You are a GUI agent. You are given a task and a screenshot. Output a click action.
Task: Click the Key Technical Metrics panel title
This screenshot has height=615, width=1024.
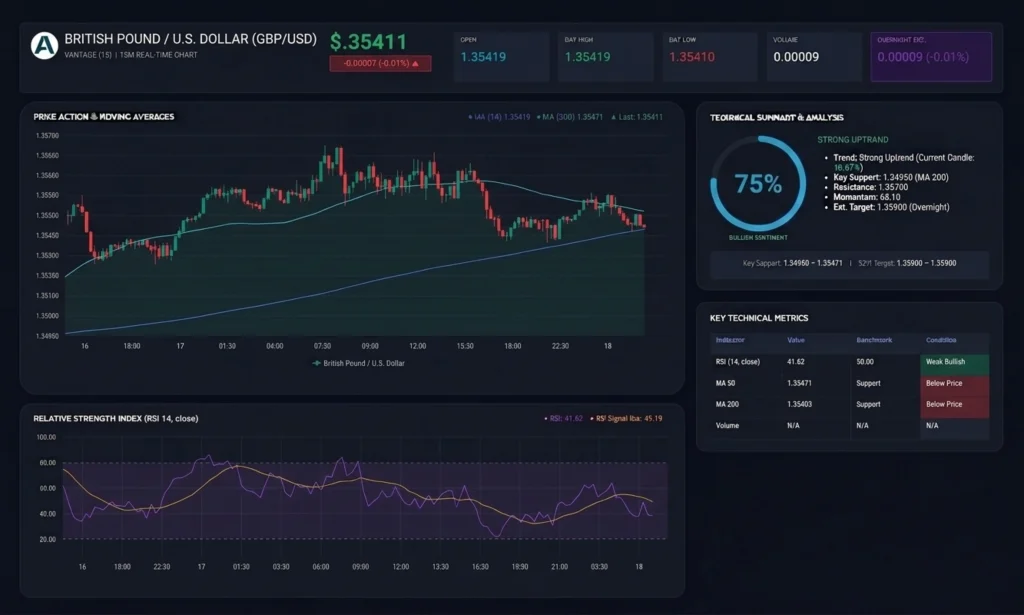(x=759, y=318)
